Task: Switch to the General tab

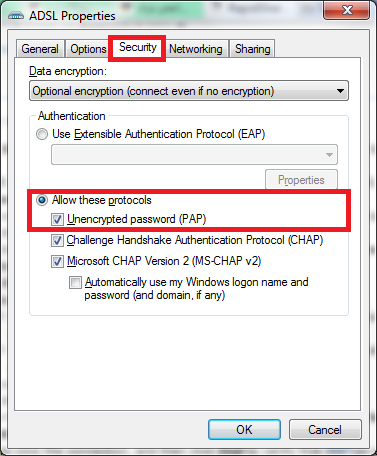Action: click(x=40, y=49)
